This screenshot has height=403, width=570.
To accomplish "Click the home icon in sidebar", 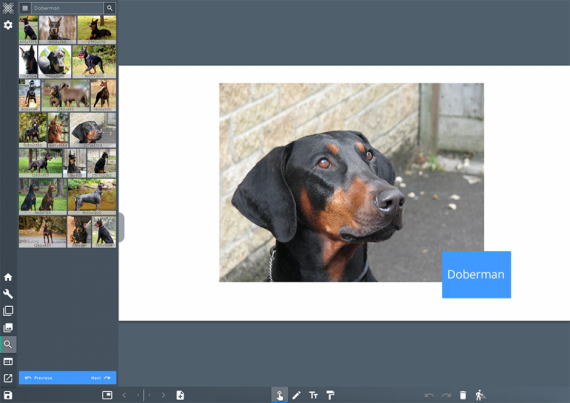I will point(8,277).
